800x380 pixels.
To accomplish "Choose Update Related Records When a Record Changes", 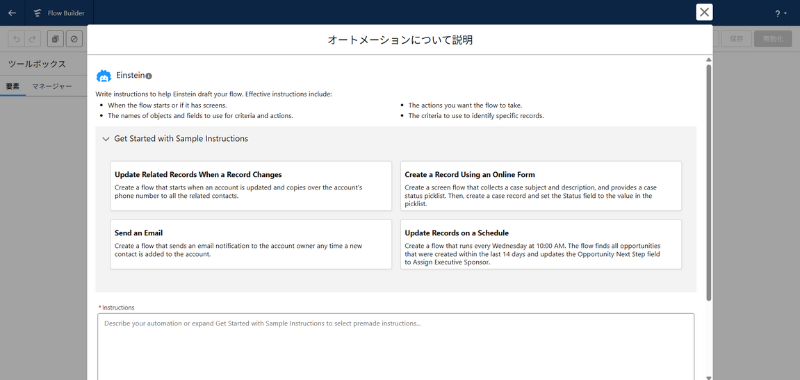I will pos(251,186).
